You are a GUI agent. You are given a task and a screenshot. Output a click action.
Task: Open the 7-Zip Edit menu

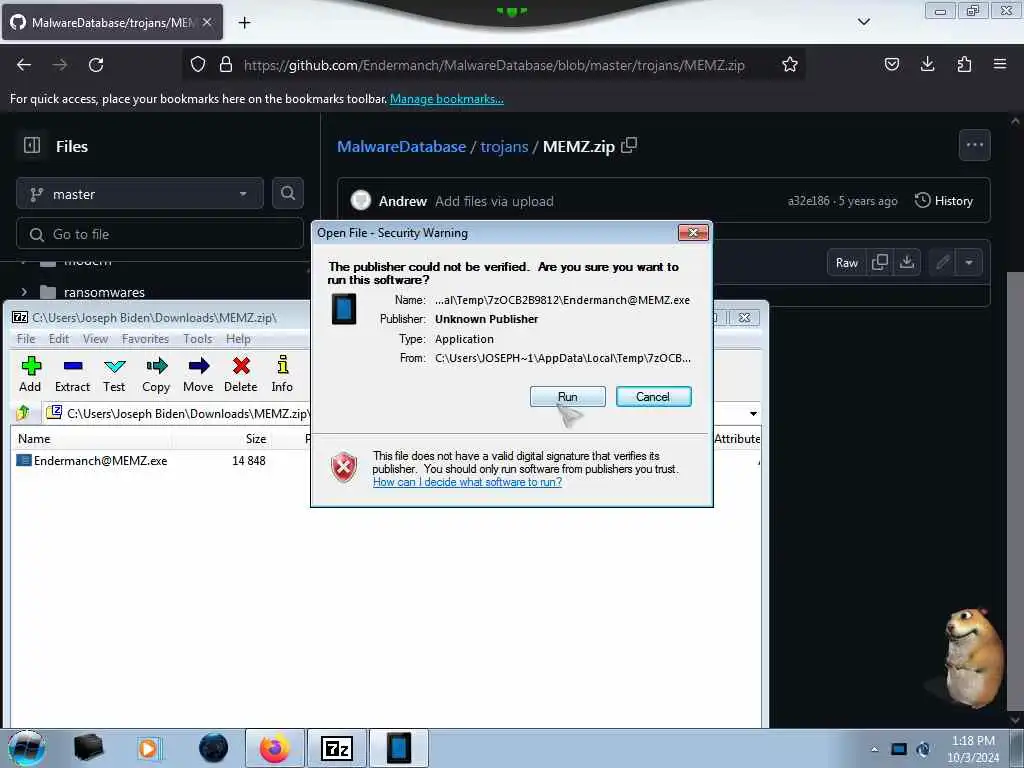pyautogui.click(x=59, y=338)
